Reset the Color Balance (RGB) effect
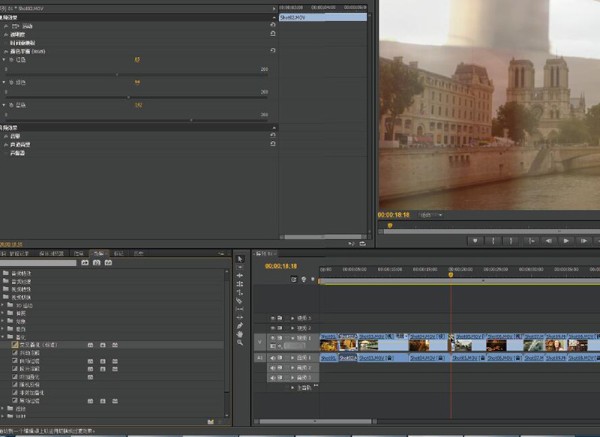This screenshot has height=437, width=600. pos(273,50)
